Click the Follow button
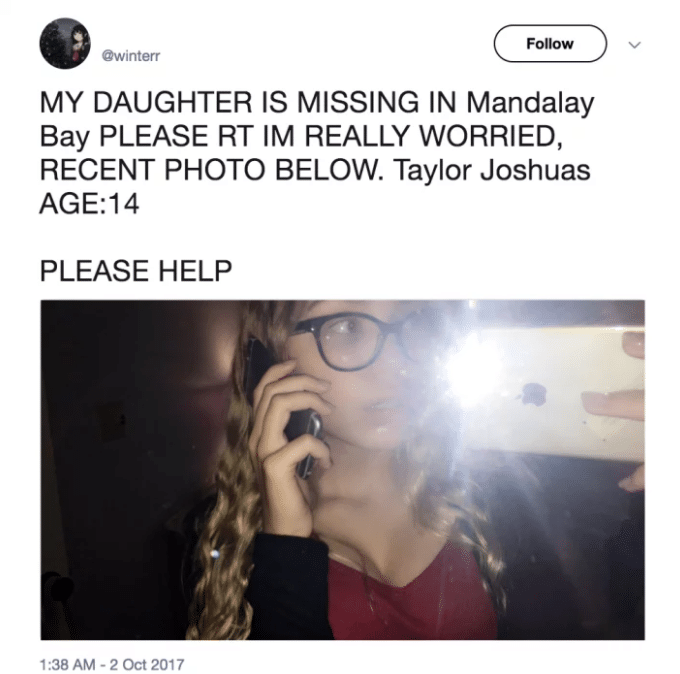 [x=550, y=43]
